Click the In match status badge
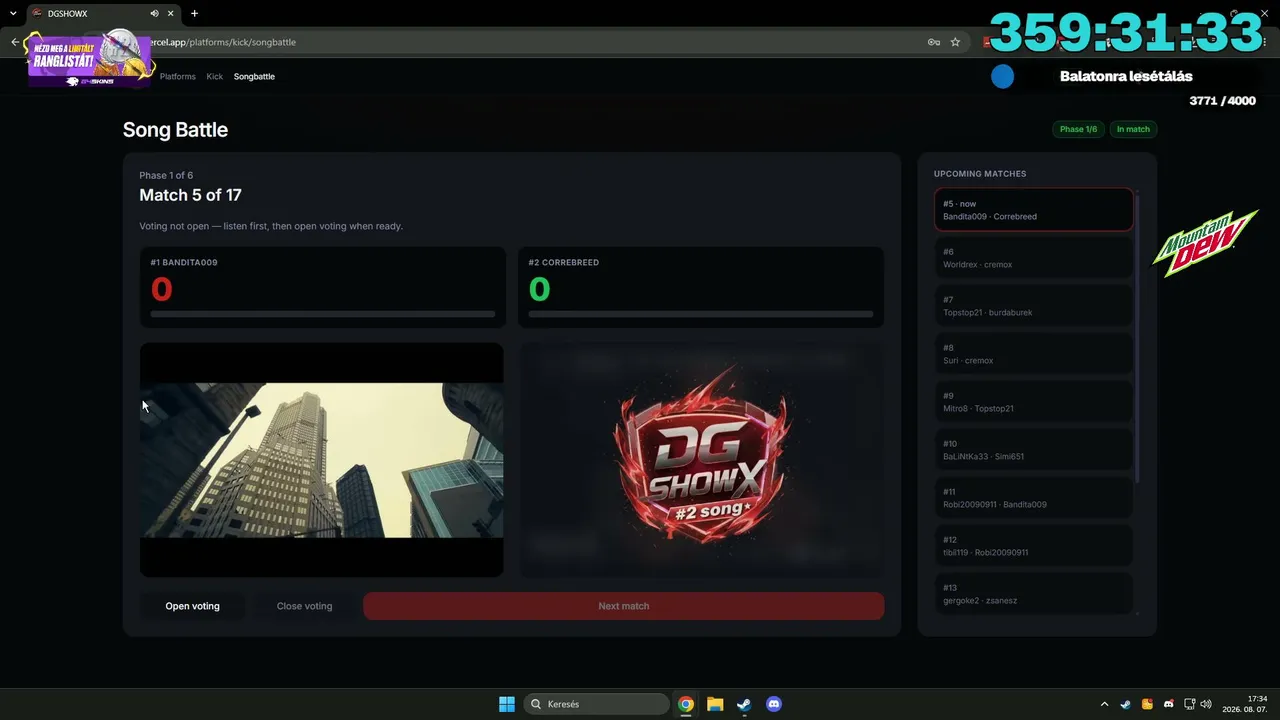The width and height of the screenshot is (1280, 720). pos(1133,129)
